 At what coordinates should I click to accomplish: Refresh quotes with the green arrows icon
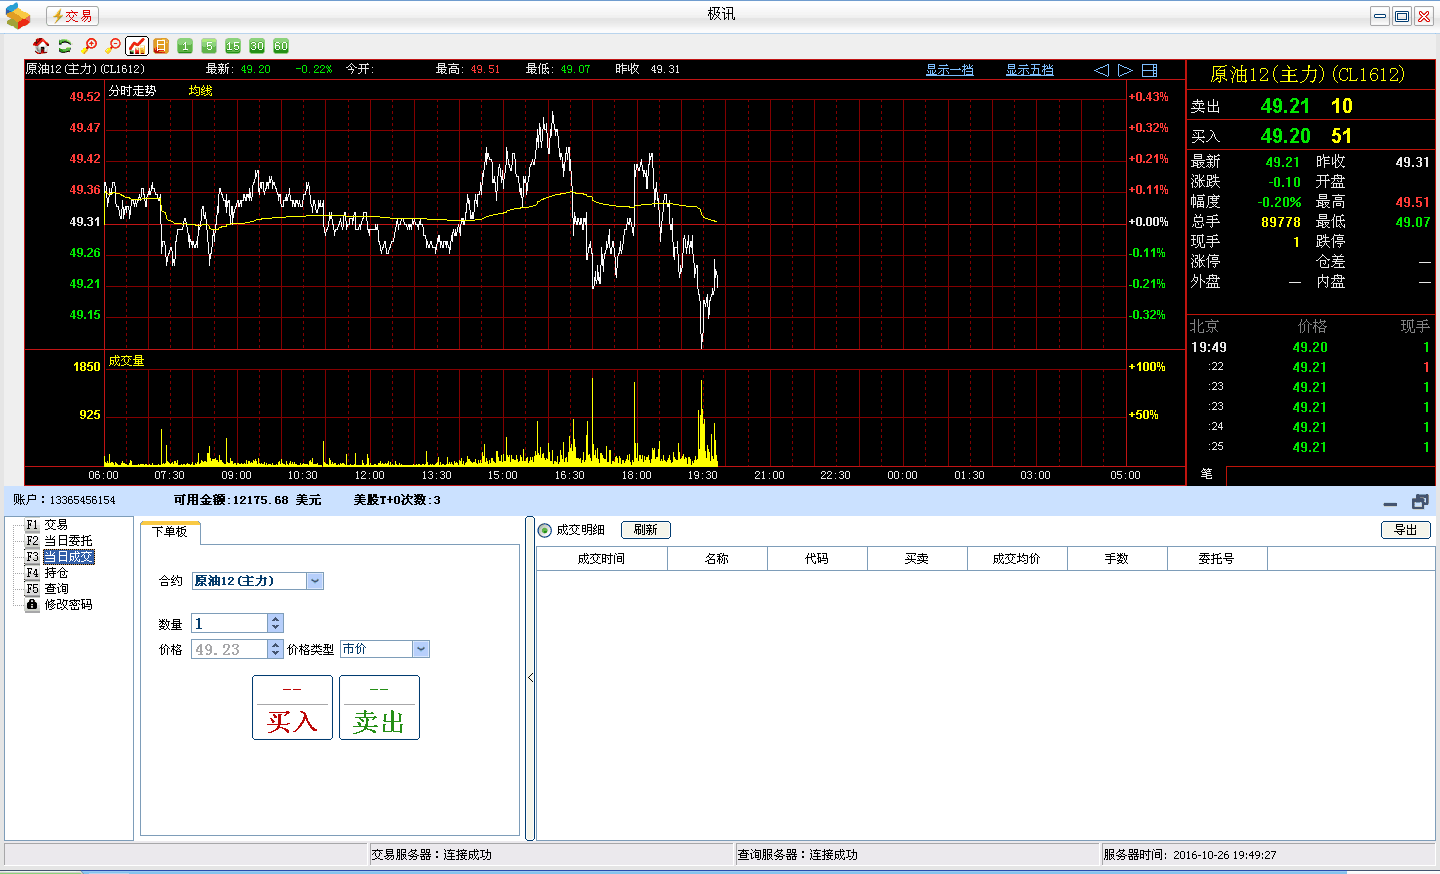pyautogui.click(x=65, y=46)
